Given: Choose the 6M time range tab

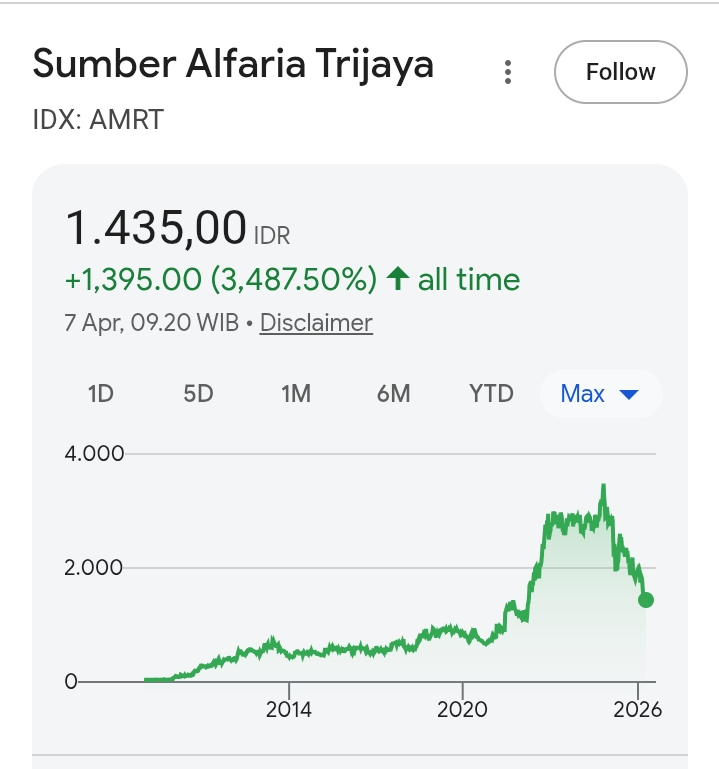Looking at the screenshot, I should pyautogui.click(x=393, y=394).
